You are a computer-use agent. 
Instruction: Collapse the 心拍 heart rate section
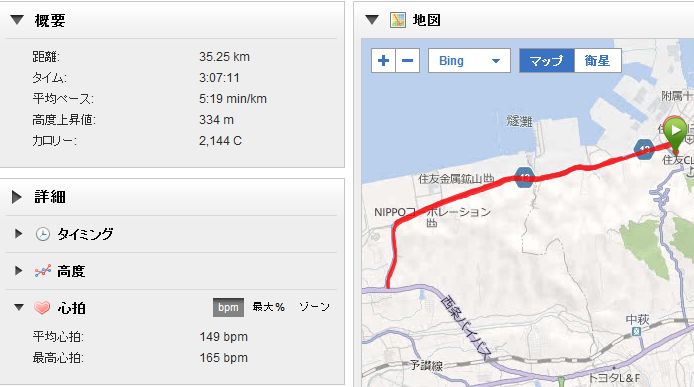tap(19, 307)
